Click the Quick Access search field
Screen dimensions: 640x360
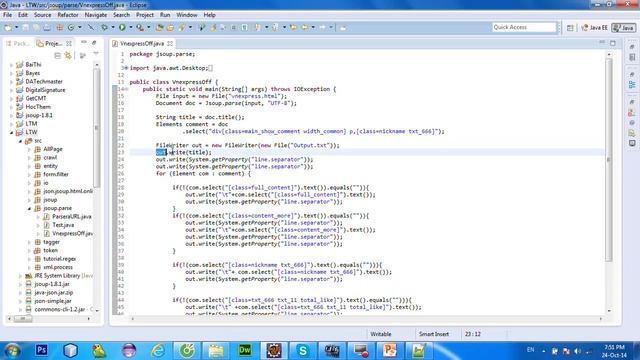[524, 27]
